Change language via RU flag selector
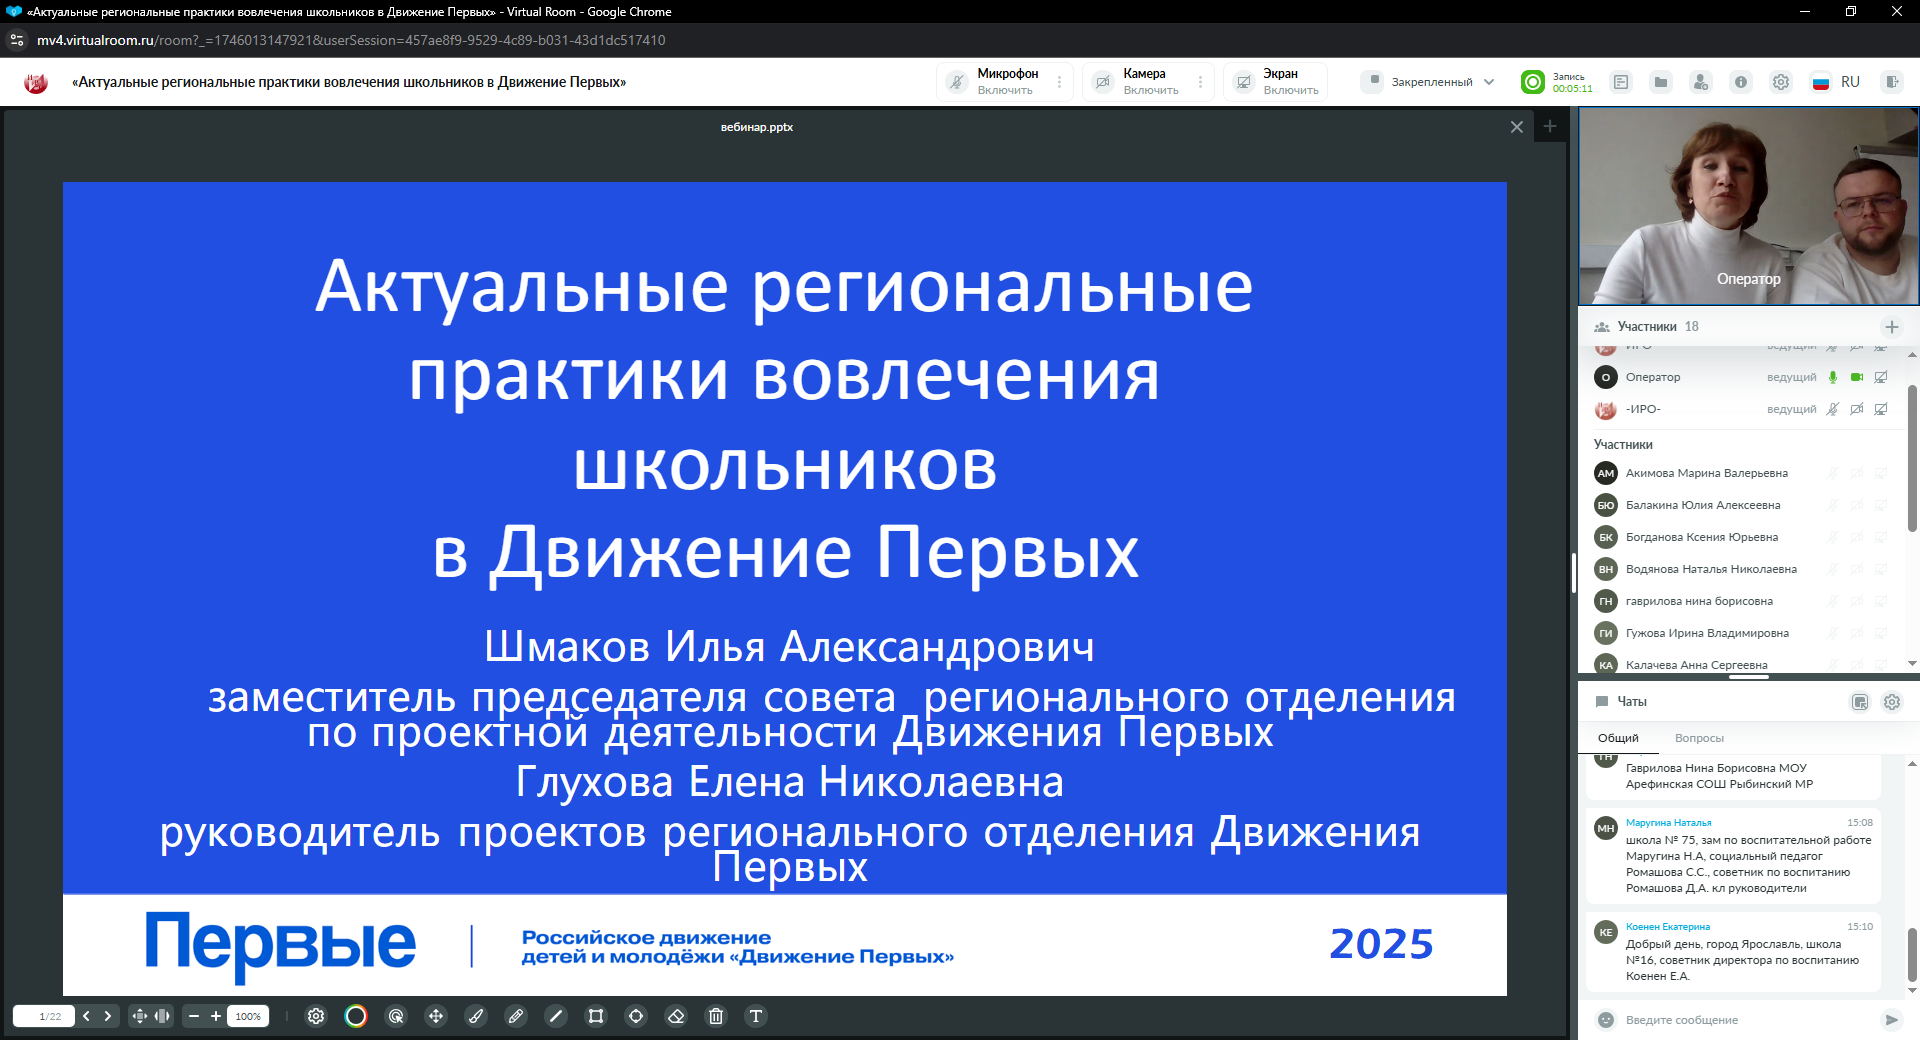This screenshot has height=1040, width=1920. coord(1836,82)
